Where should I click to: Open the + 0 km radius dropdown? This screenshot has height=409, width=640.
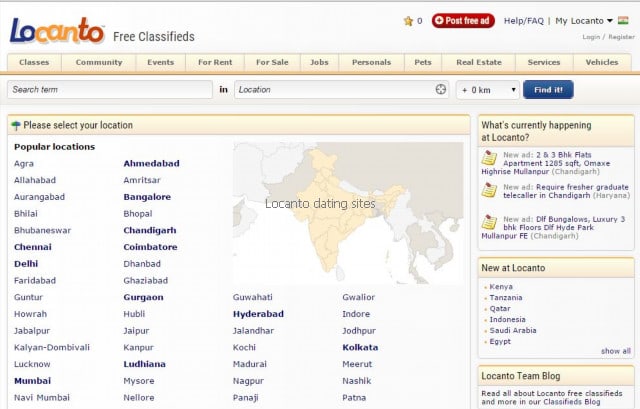(488, 89)
